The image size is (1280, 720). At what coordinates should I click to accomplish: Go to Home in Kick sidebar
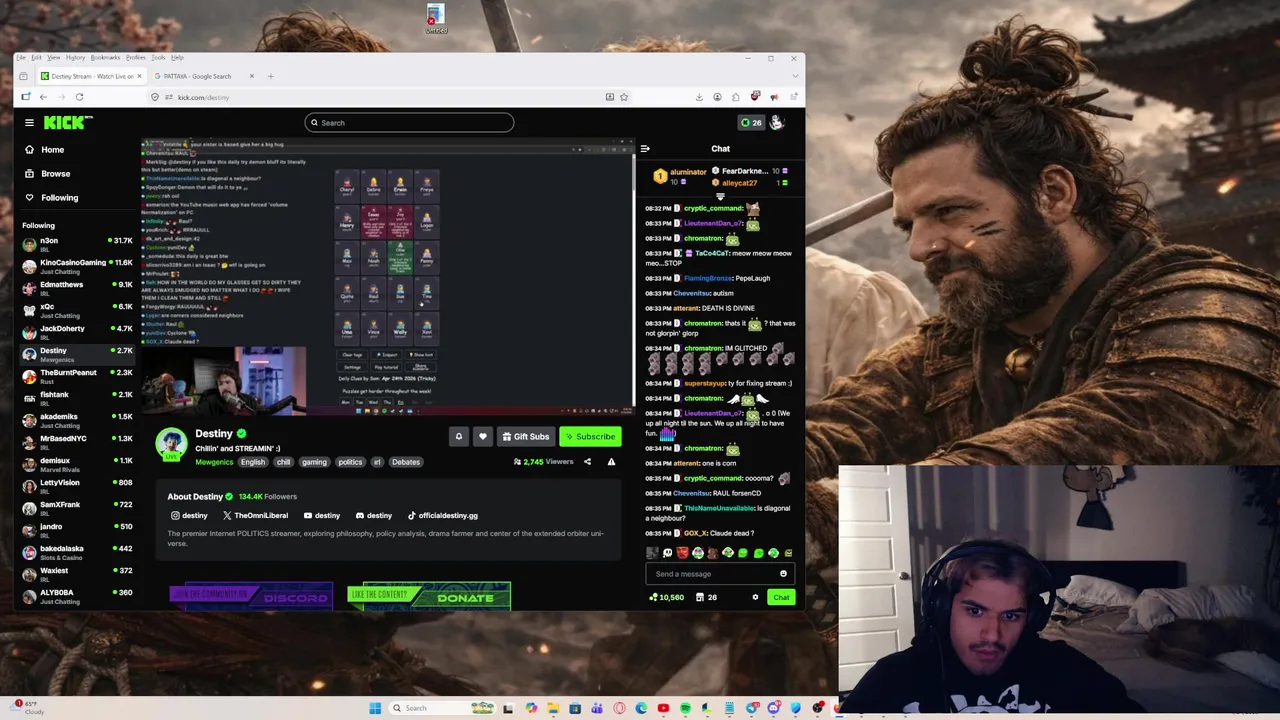(52, 150)
